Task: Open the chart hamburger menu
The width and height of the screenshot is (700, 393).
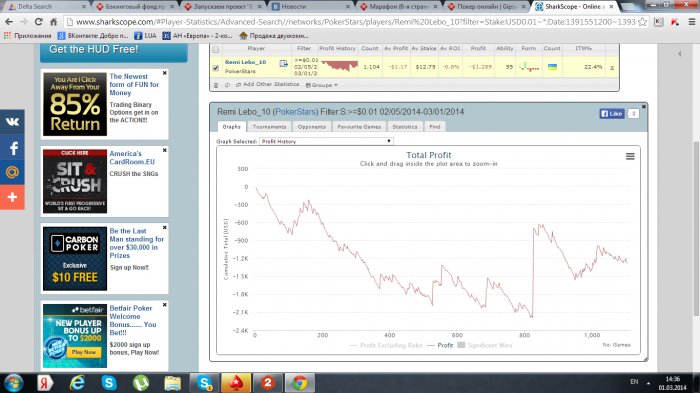Action: [x=630, y=156]
